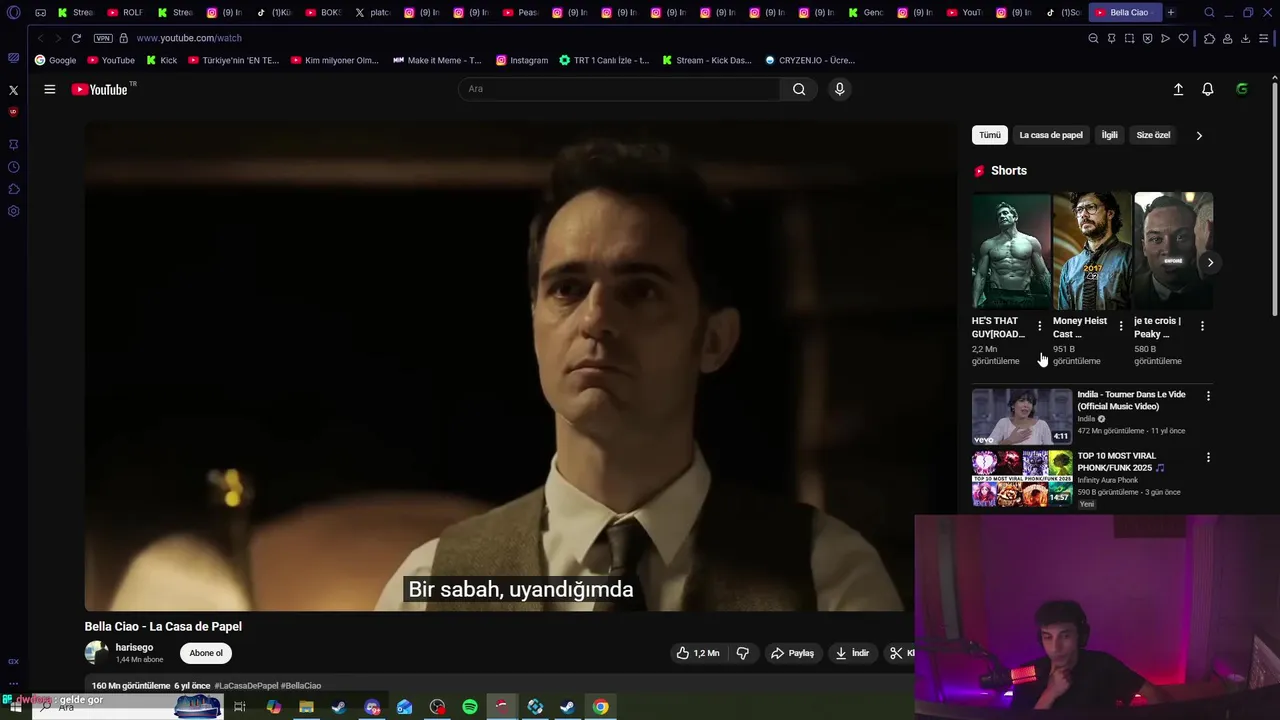Open more options for Indila video
The image size is (1280, 720).
1208,396
